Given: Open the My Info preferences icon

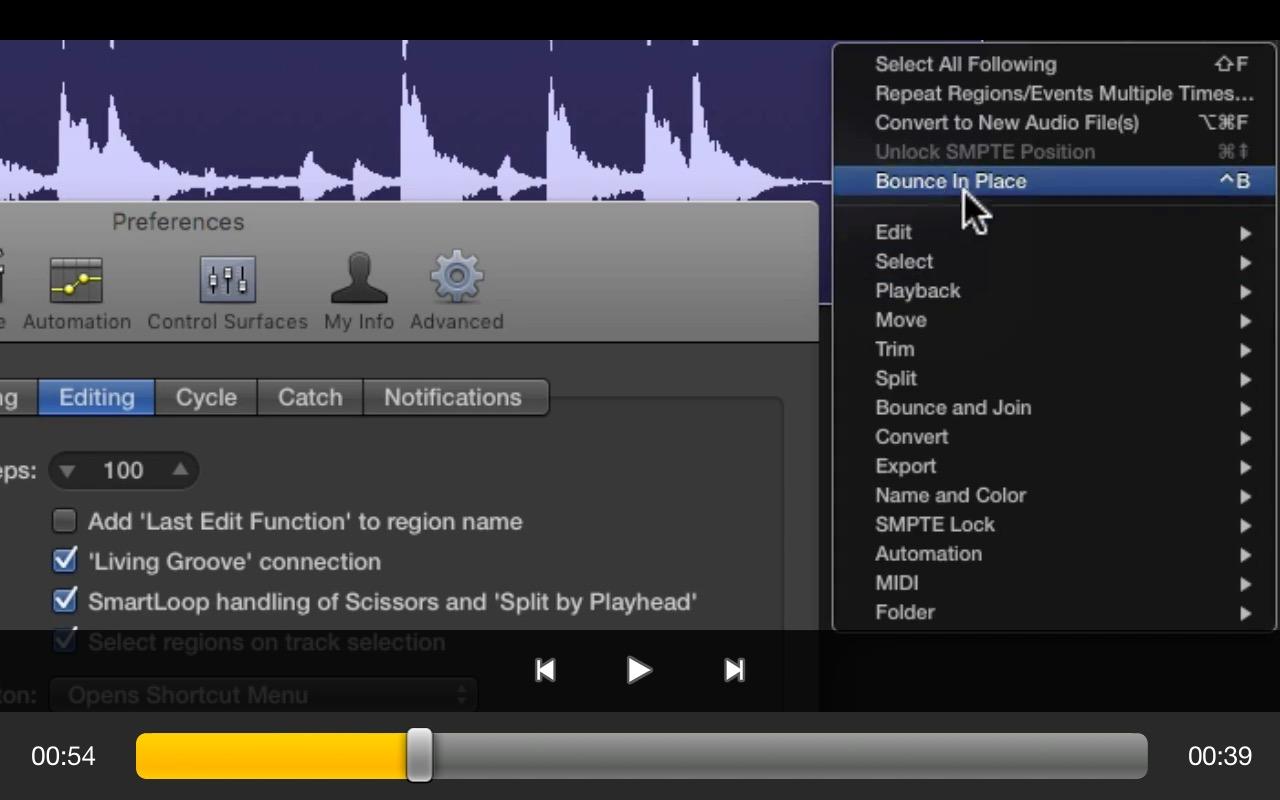Looking at the screenshot, I should [359, 278].
